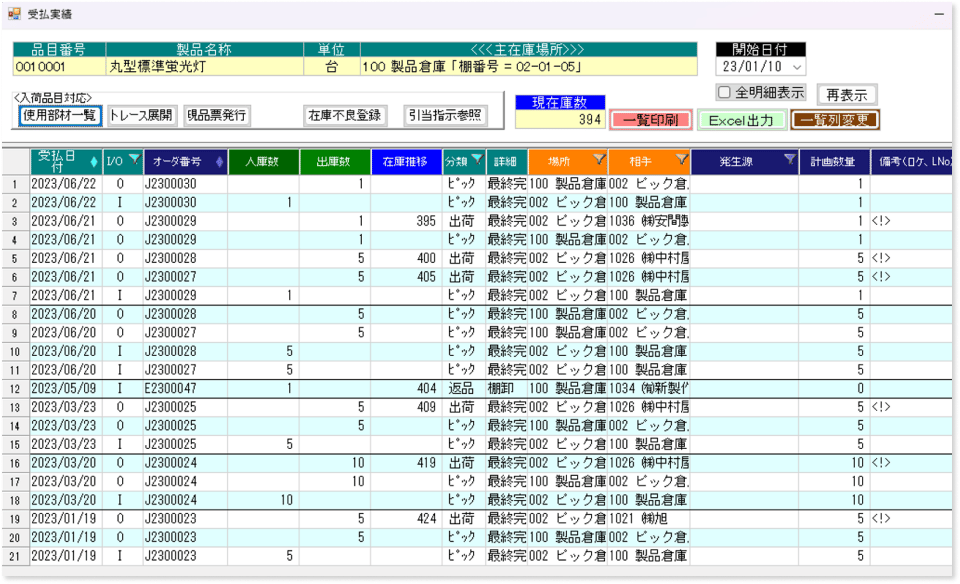Enable the 全明細表示 checkbox
Viewport: 960px width, 584px height.
[x=724, y=92]
